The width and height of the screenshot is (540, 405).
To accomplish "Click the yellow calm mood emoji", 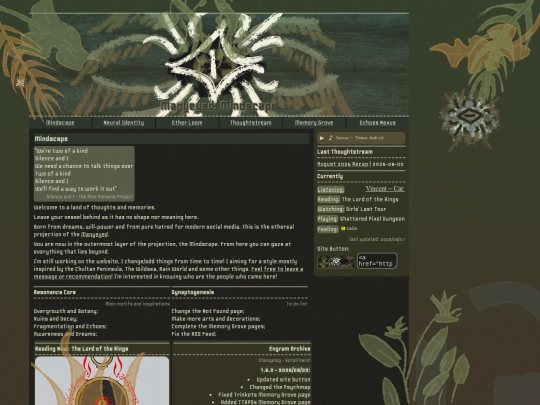I will (x=343, y=229).
